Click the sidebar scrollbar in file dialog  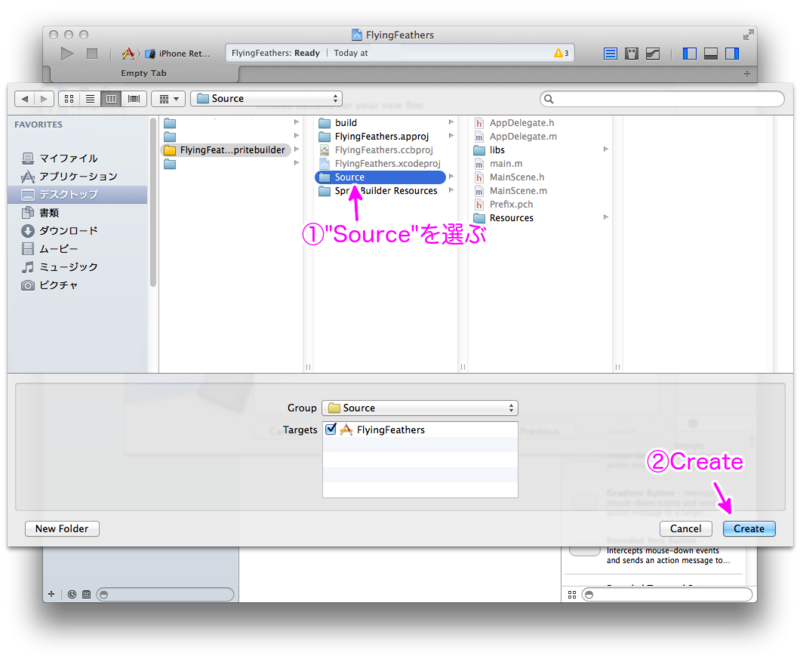point(153,203)
